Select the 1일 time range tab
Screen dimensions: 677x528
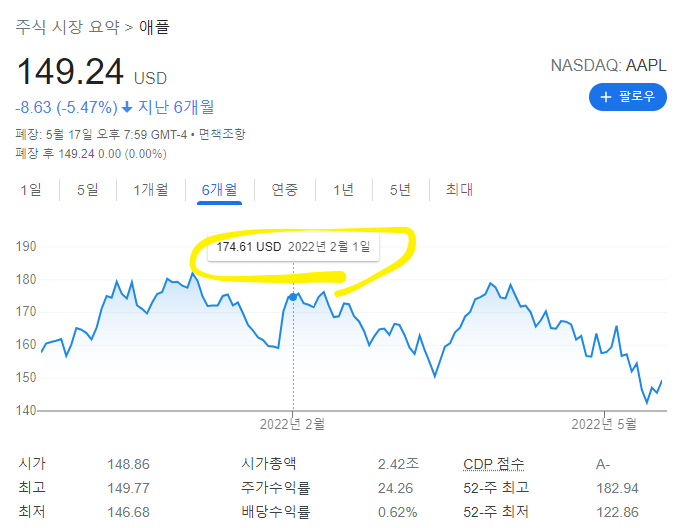pos(31,190)
